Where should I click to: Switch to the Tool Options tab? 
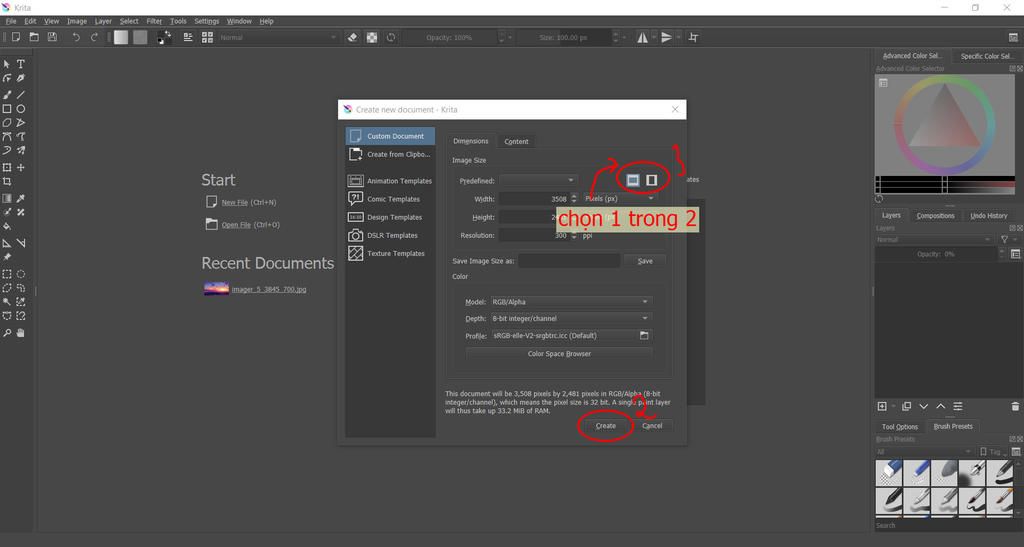[899, 426]
